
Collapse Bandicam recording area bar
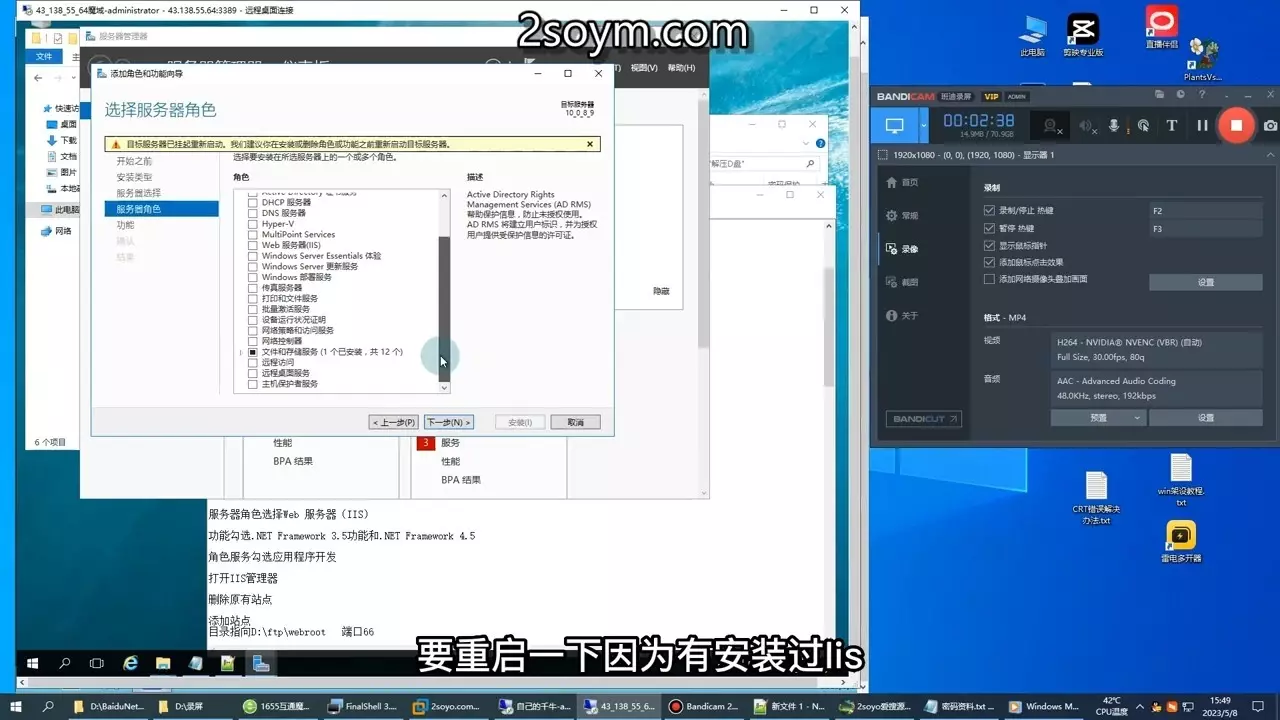[1269, 155]
